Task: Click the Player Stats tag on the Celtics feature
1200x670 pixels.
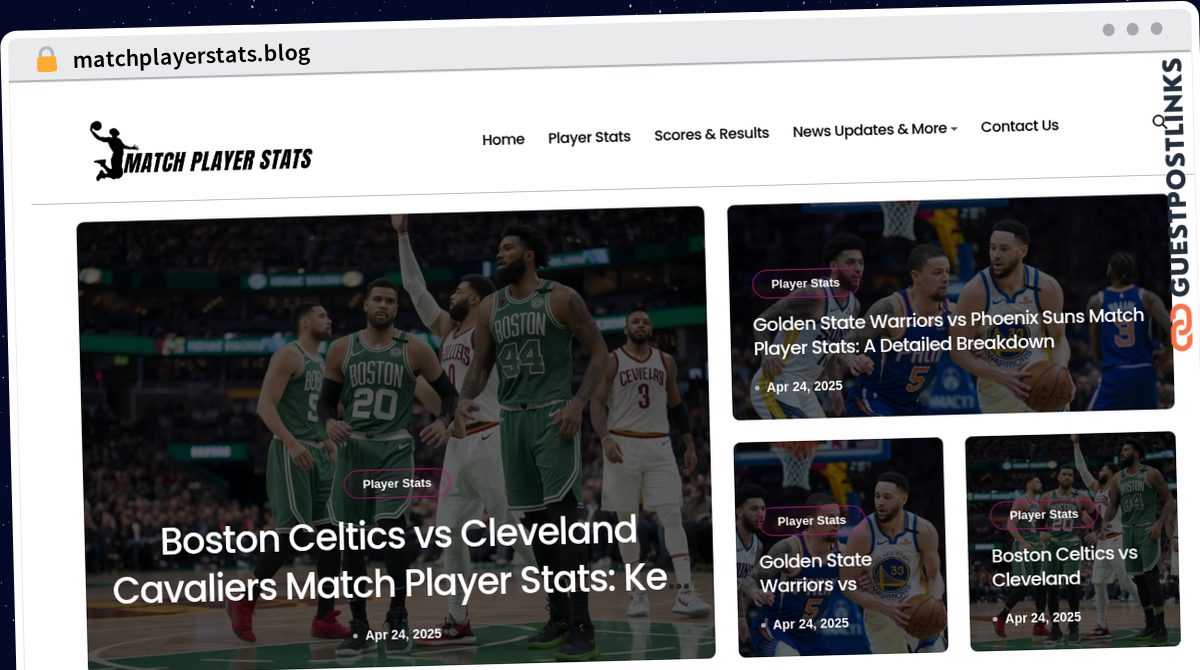Action: click(397, 484)
